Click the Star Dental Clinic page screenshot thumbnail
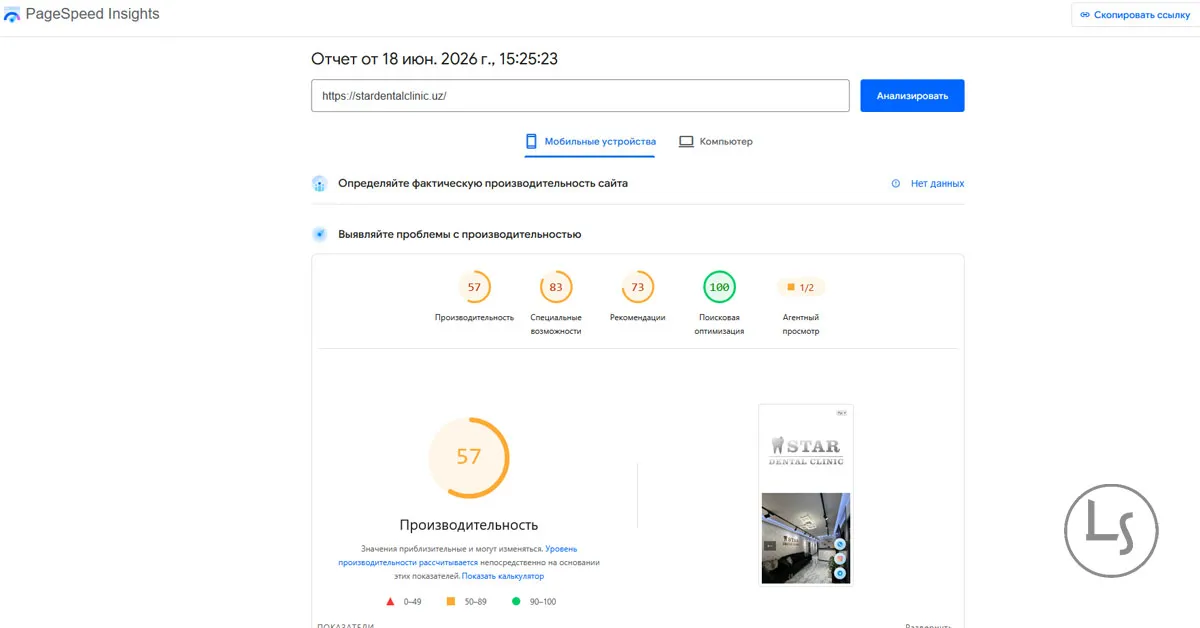This screenshot has height=628, width=1200. click(806, 495)
